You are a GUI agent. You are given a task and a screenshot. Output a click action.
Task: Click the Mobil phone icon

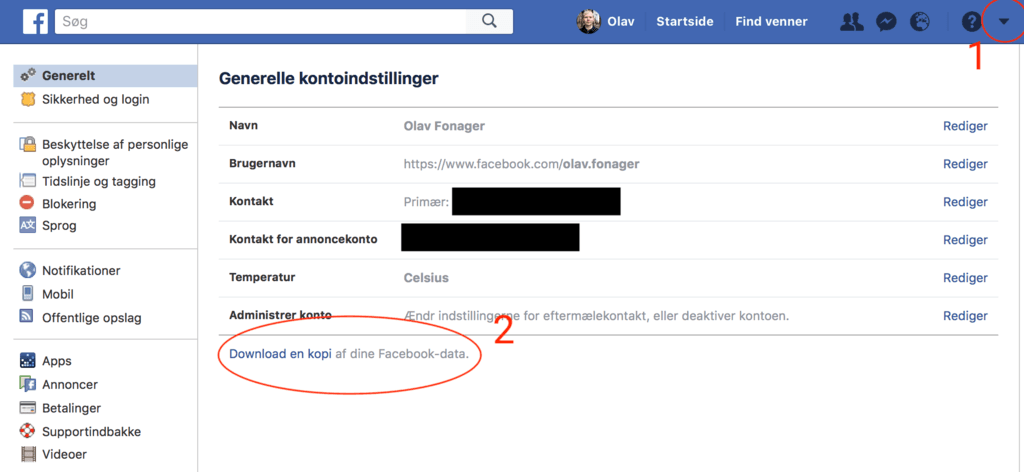27,294
